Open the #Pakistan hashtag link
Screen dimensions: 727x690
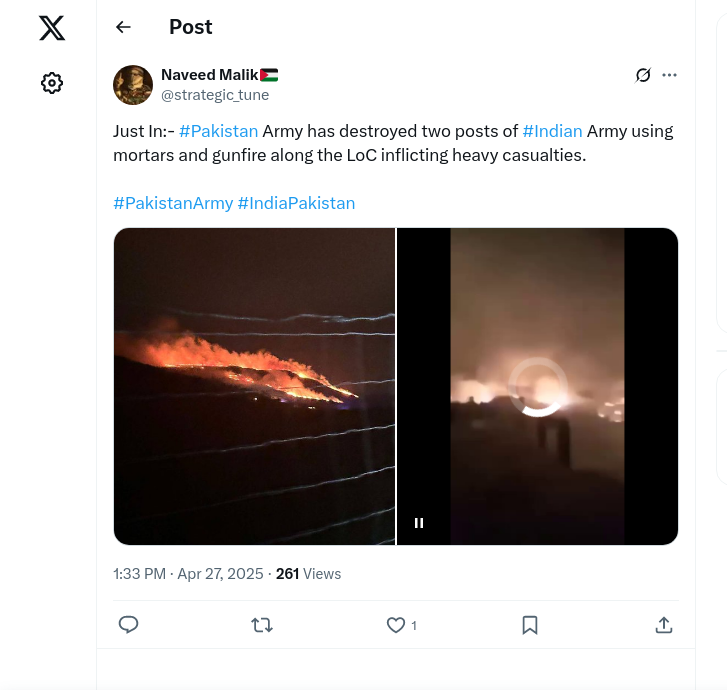218,131
